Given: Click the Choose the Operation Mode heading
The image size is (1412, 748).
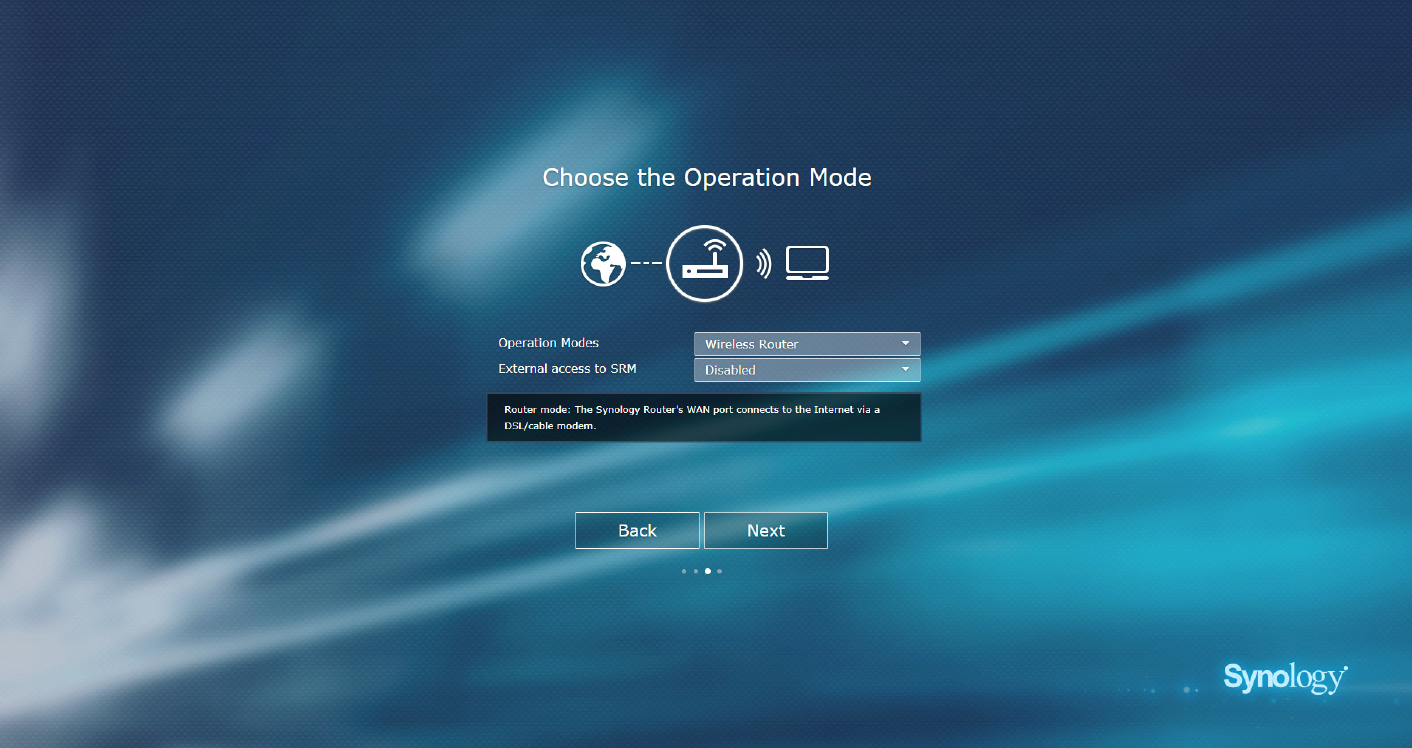Looking at the screenshot, I should [x=707, y=178].
